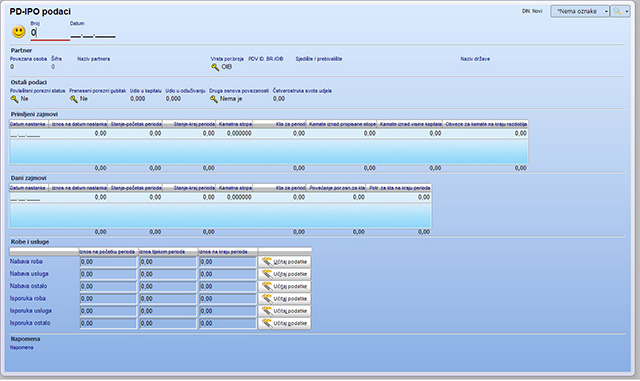Viewport: 640px width, 381px height.
Task: Load data for Isporuka roba row
Action: (x=284, y=299)
